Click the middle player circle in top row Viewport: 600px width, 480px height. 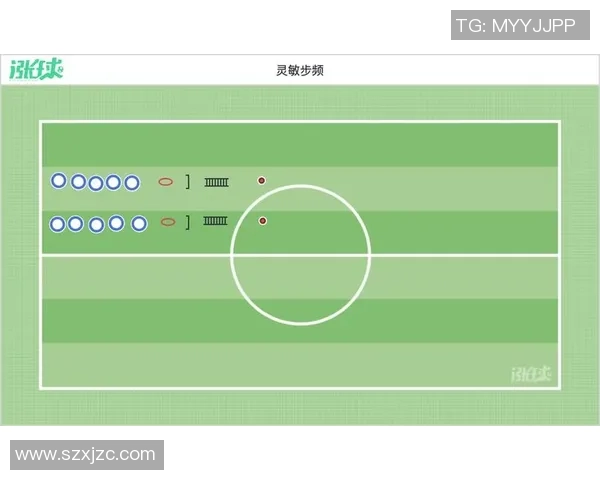[x=96, y=183]
